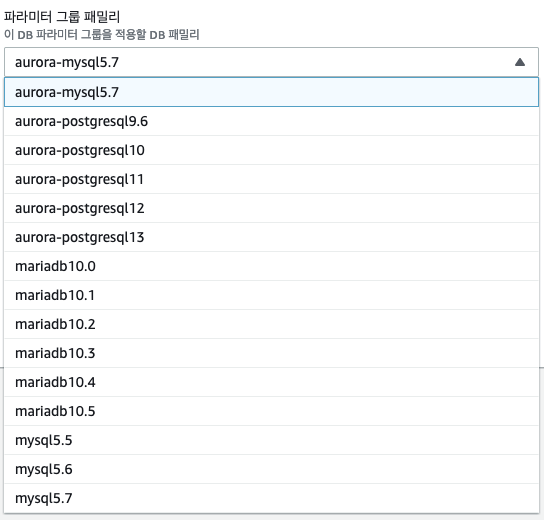This screenshot has width=544, height=520.
Task: Pick mariadb10.2 from the list
Action: [271, 324]
